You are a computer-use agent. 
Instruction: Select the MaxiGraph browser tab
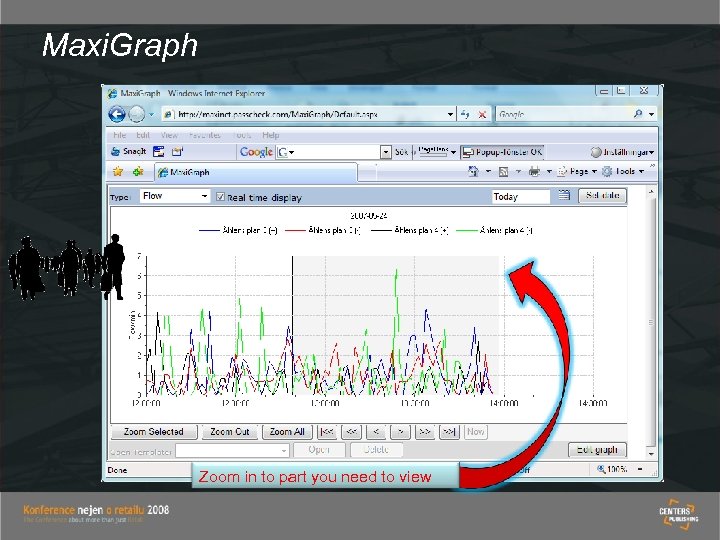(x=255, y=172)
